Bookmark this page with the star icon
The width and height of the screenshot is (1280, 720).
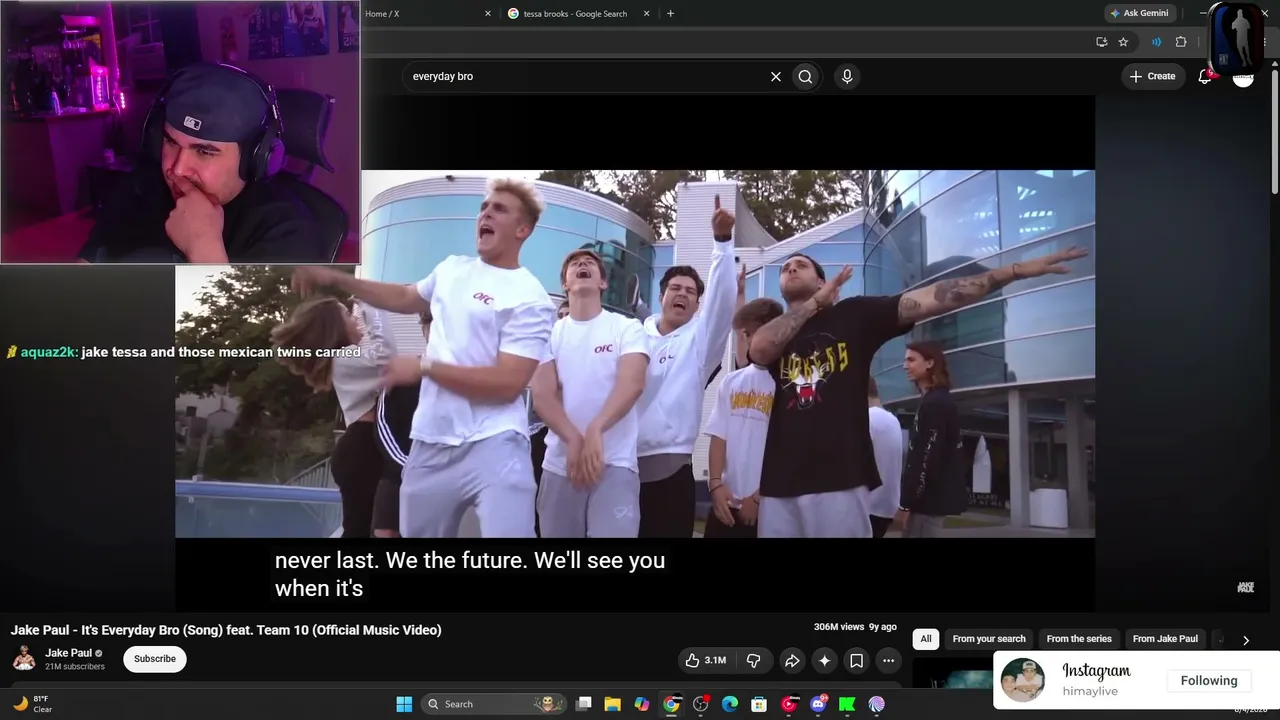coord(1123,42)
